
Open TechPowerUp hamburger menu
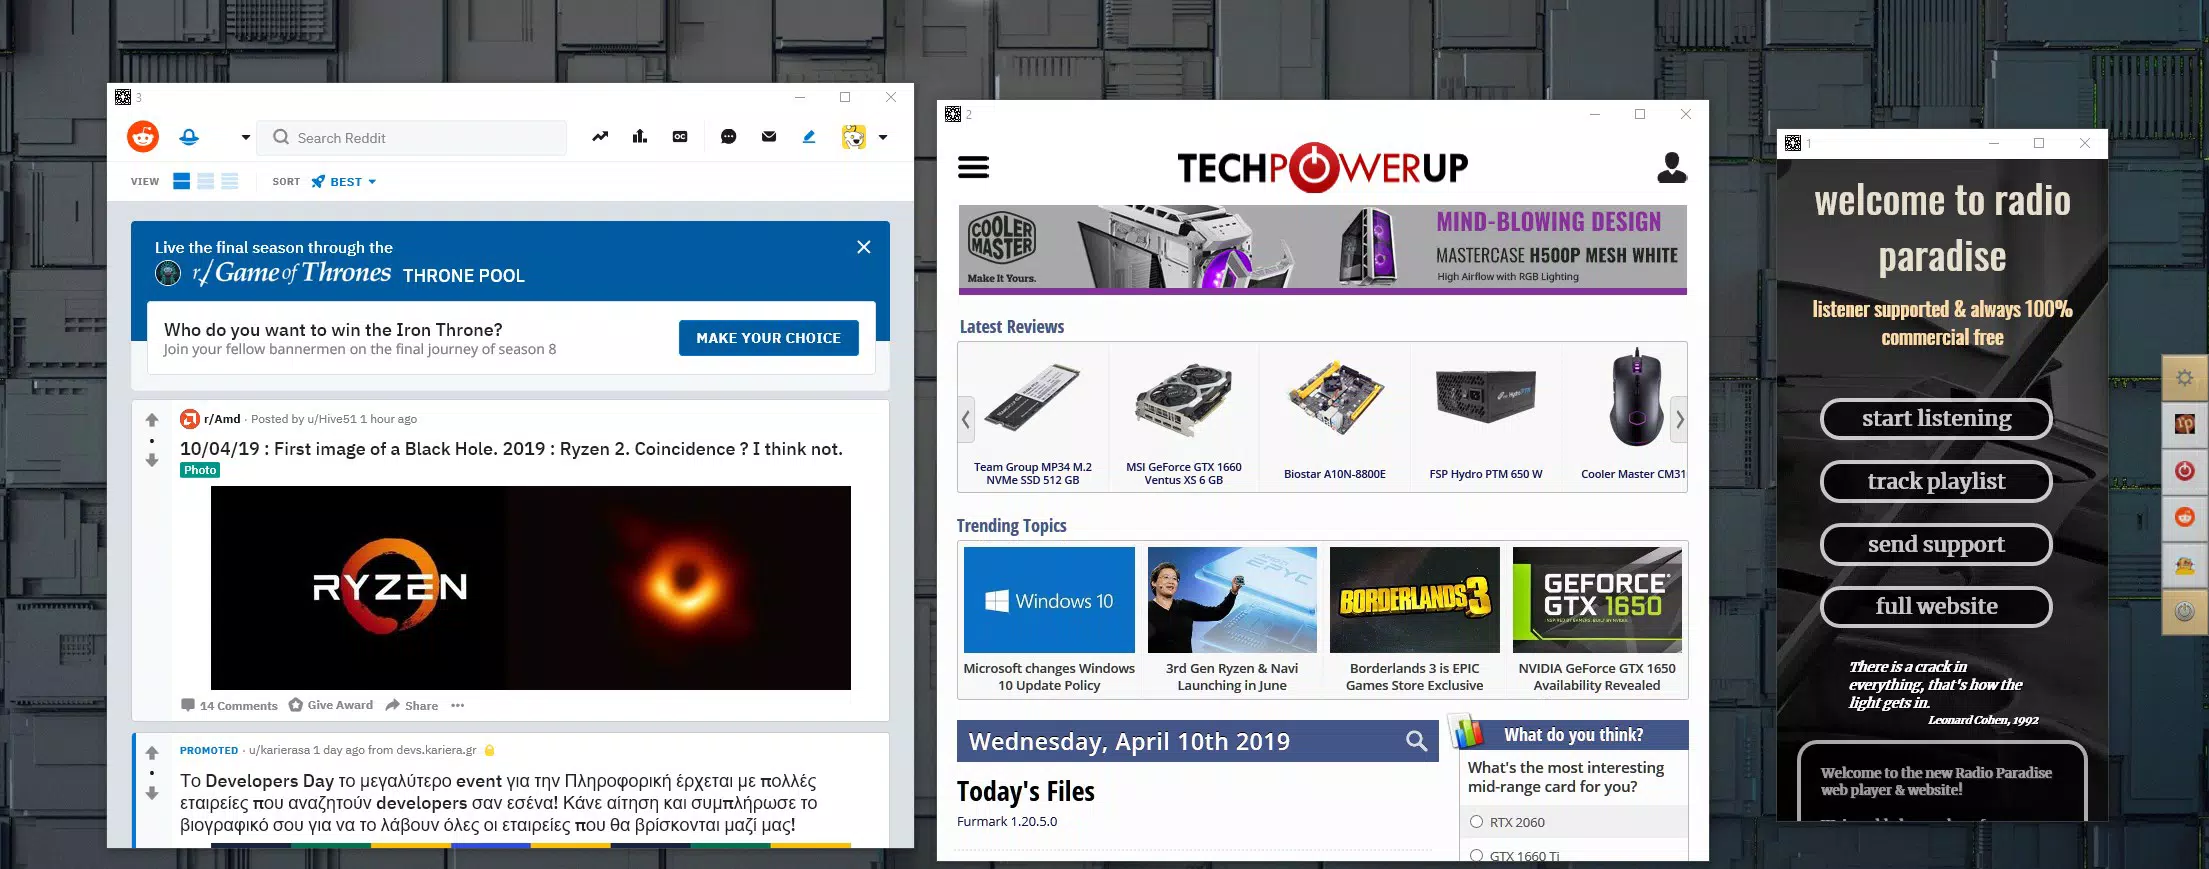click(x=973, y=167)
